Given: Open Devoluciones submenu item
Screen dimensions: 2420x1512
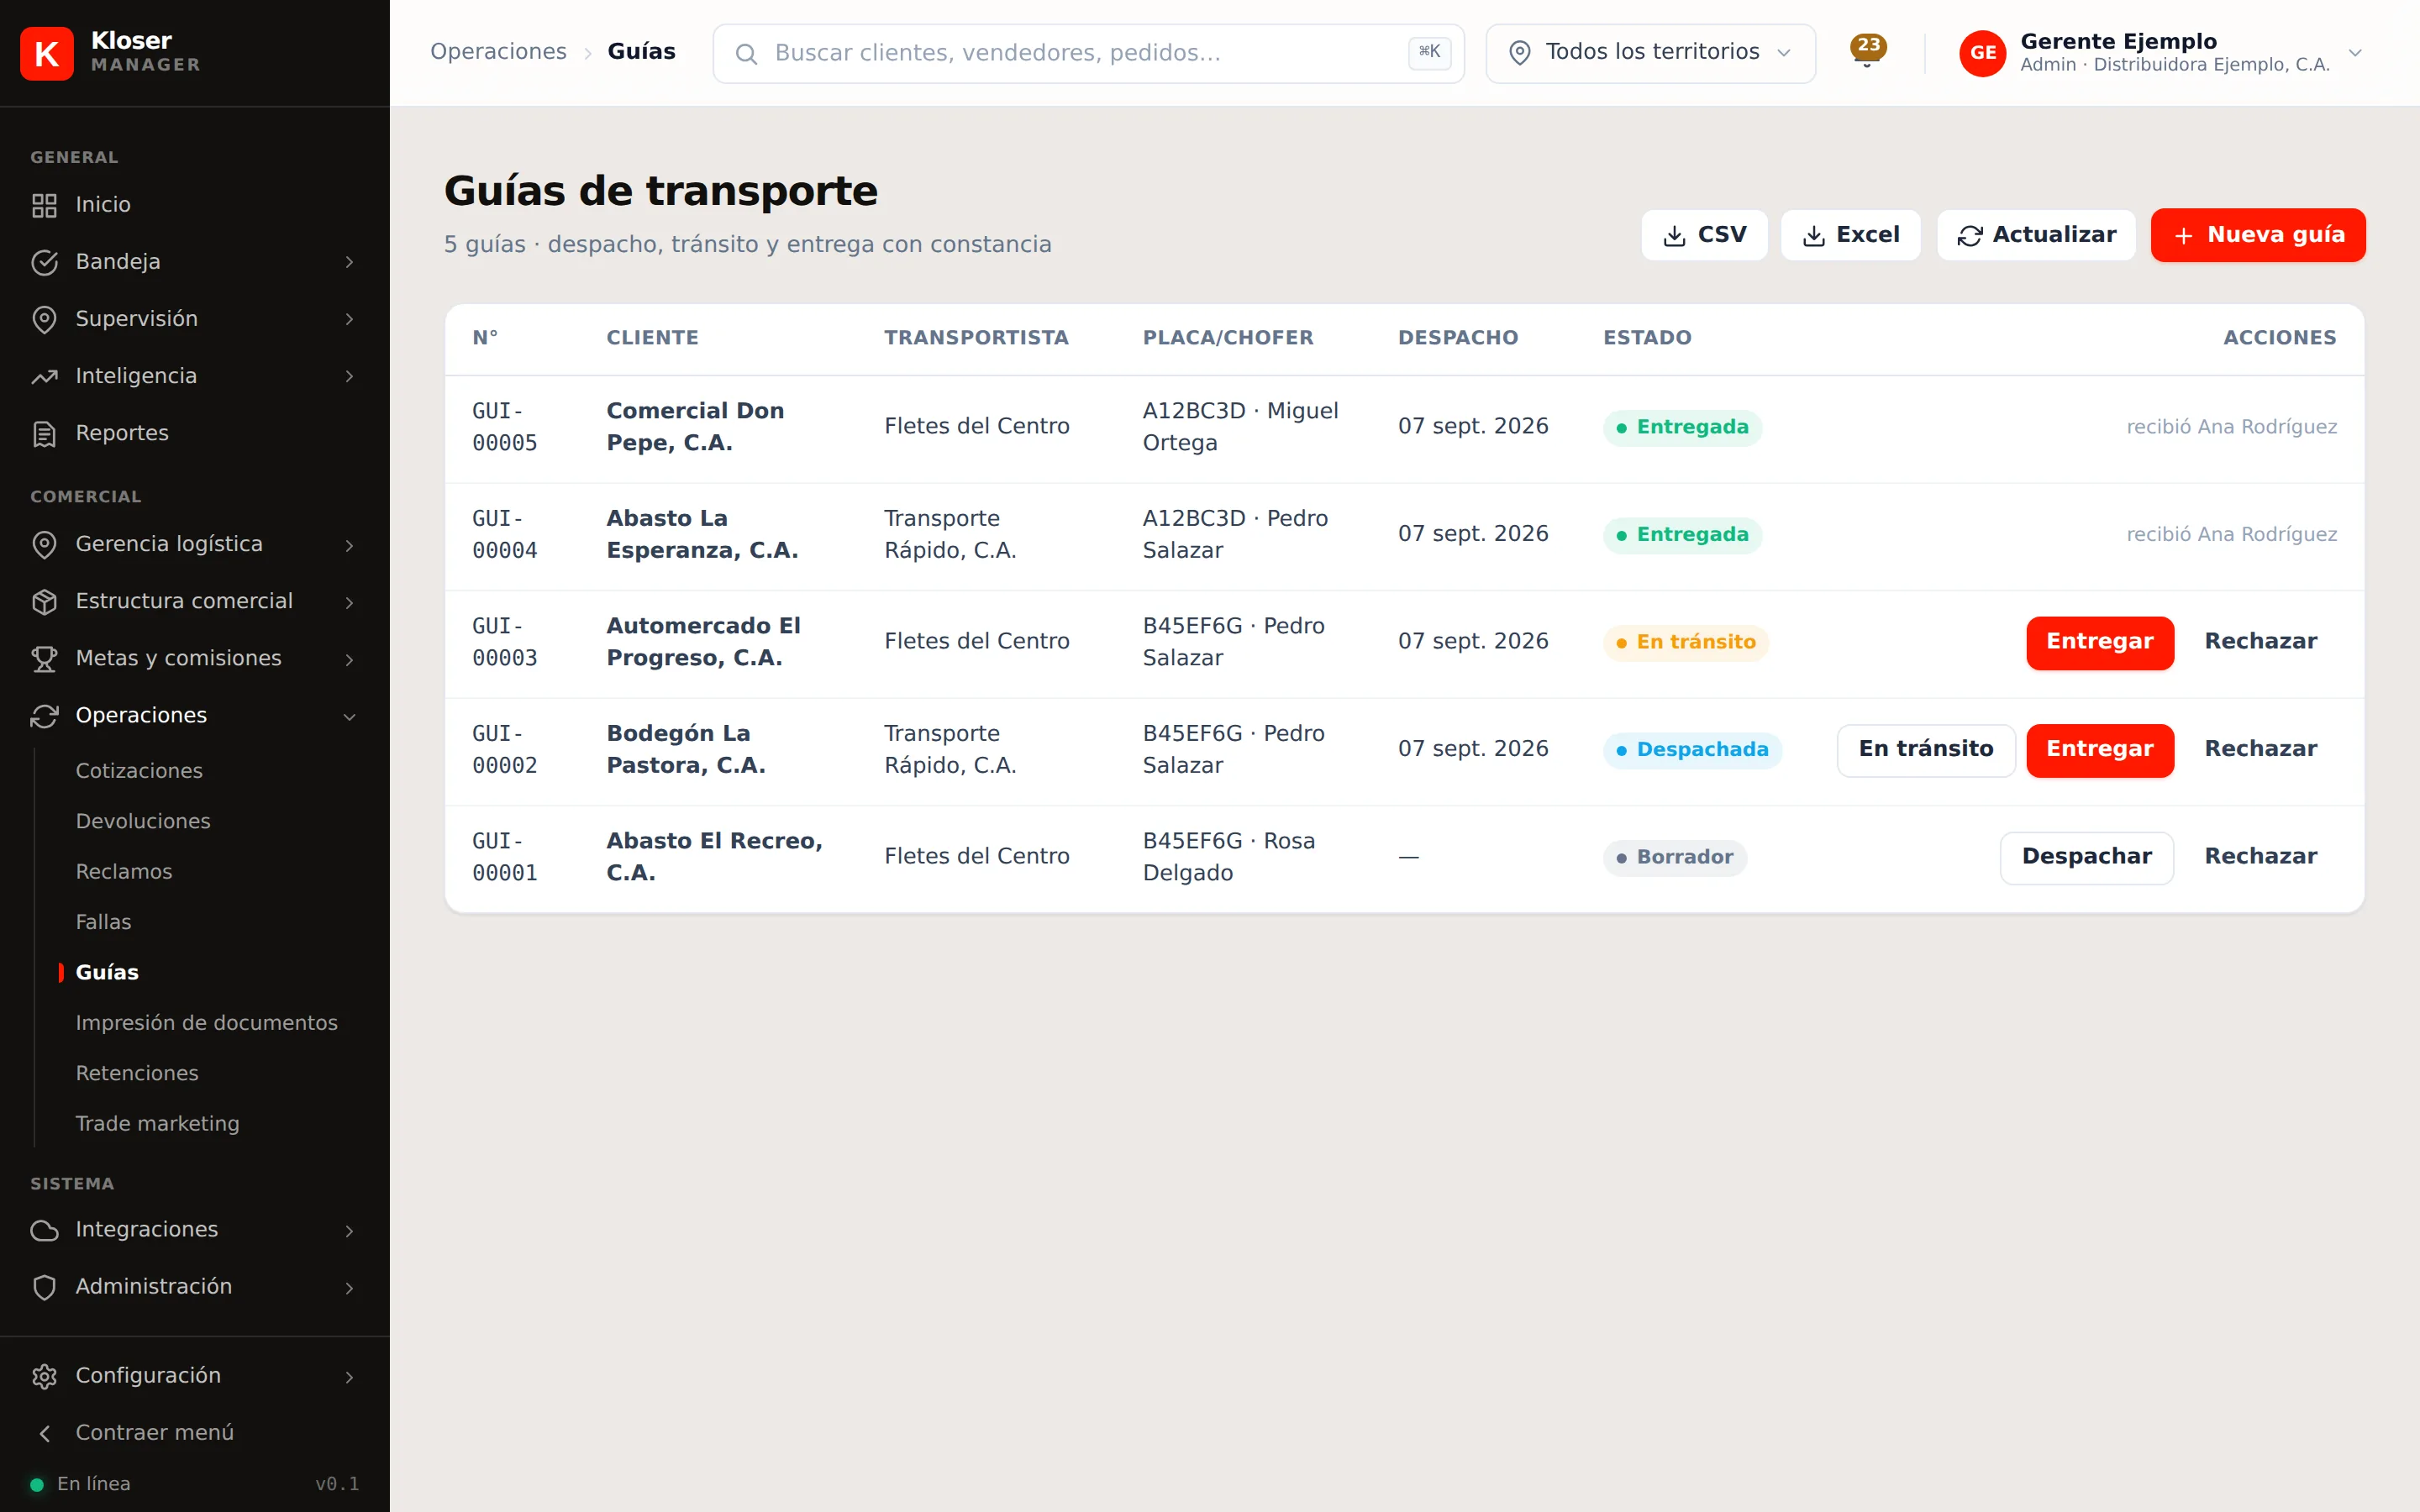Looking at the screenshot, I should (143, 821).
